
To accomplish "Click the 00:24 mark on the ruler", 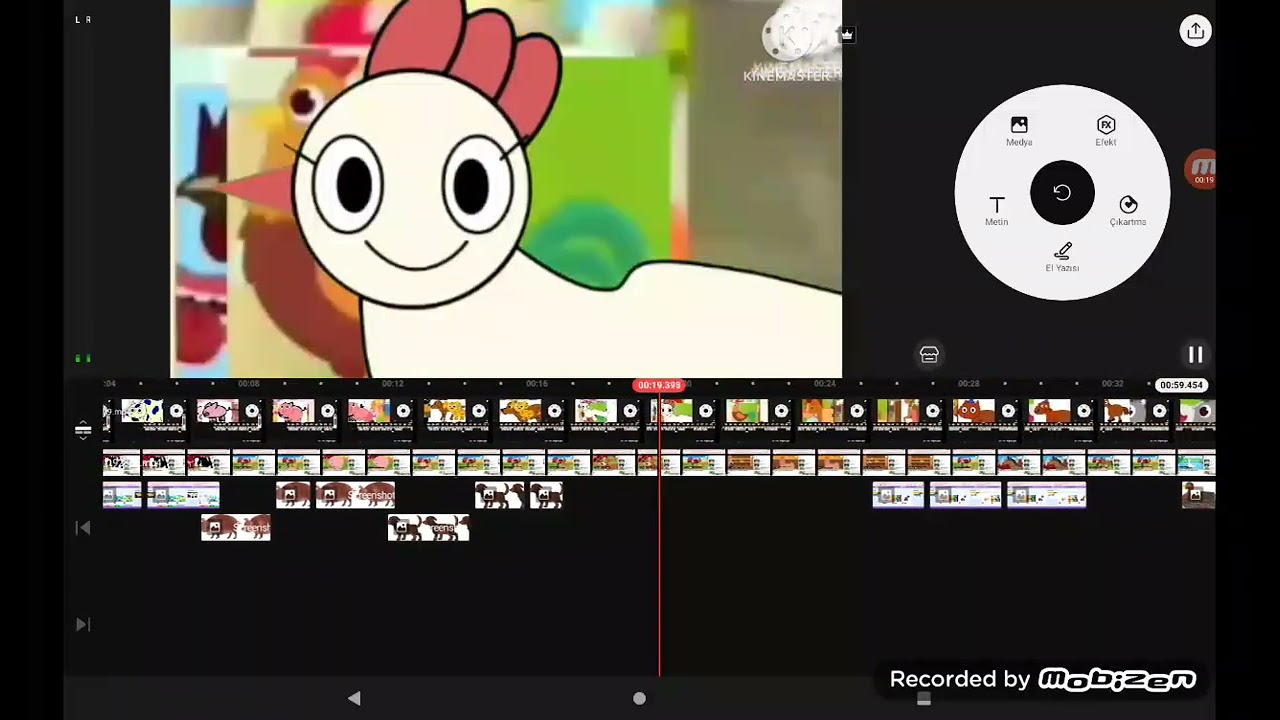I will pos(825,384).
